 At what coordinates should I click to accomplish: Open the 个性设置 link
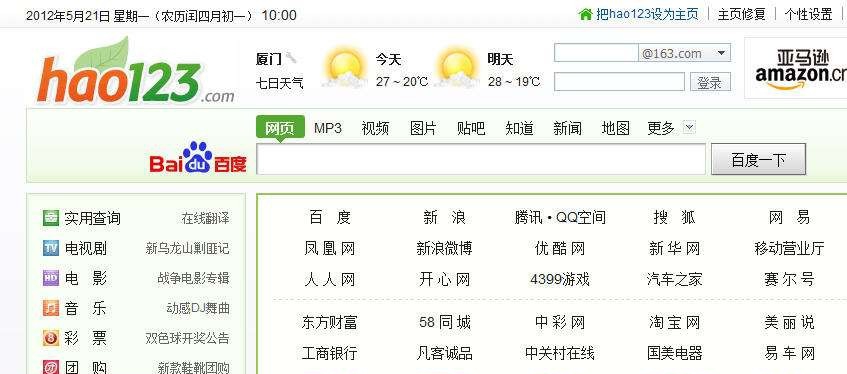[809, 15]
